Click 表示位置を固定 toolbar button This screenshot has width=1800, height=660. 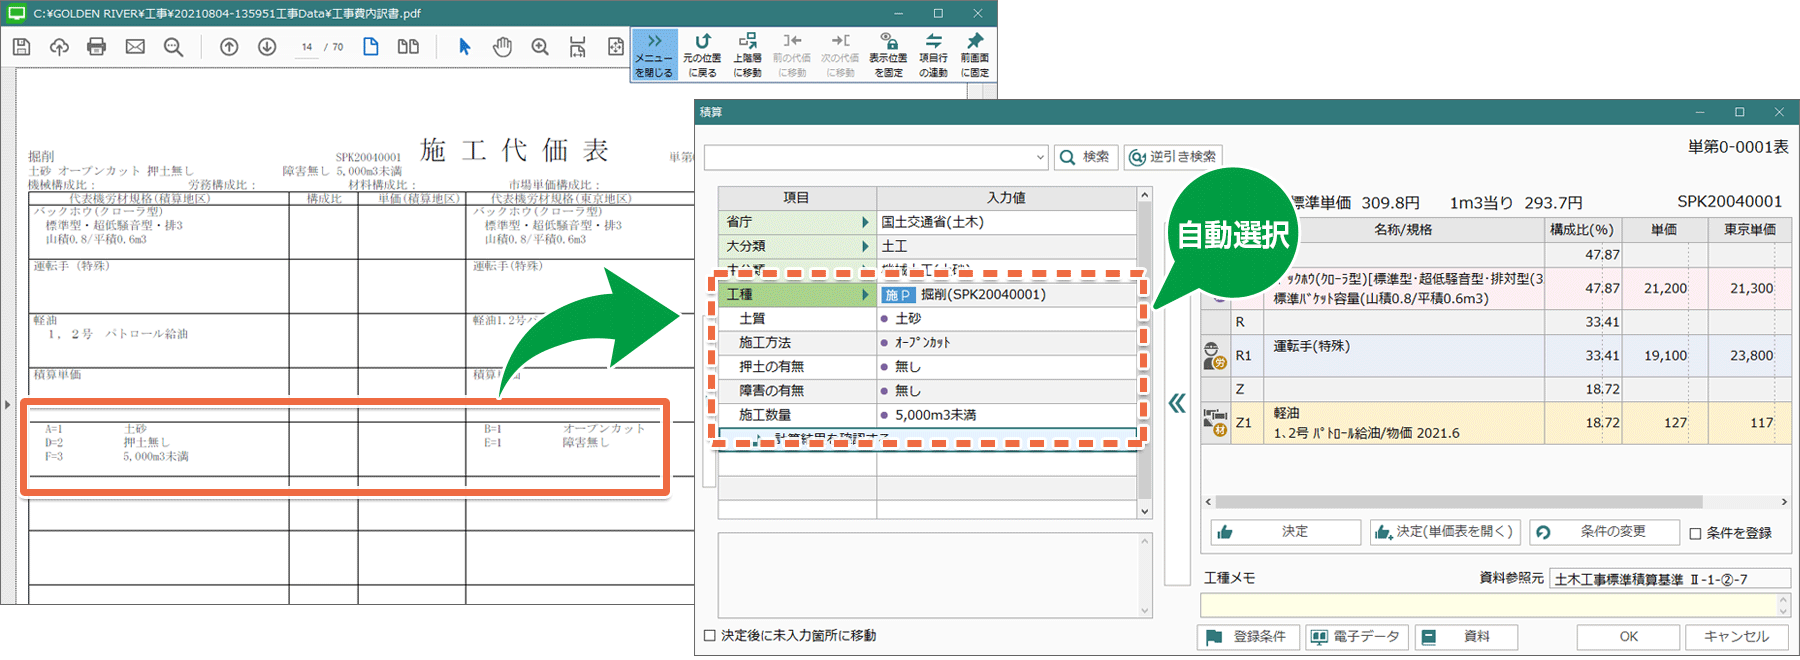point(888,56)
